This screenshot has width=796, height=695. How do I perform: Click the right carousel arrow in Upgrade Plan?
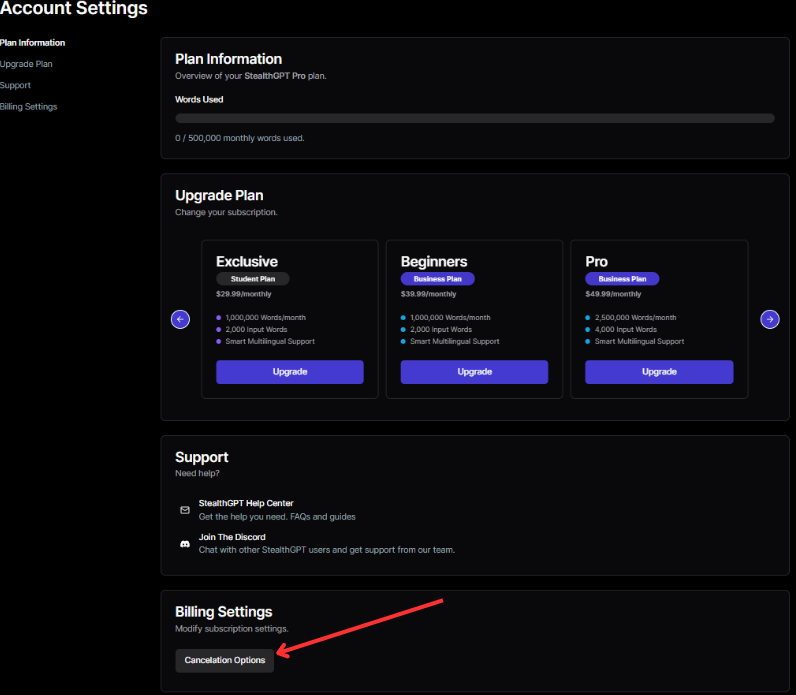[x=770, y=319]
